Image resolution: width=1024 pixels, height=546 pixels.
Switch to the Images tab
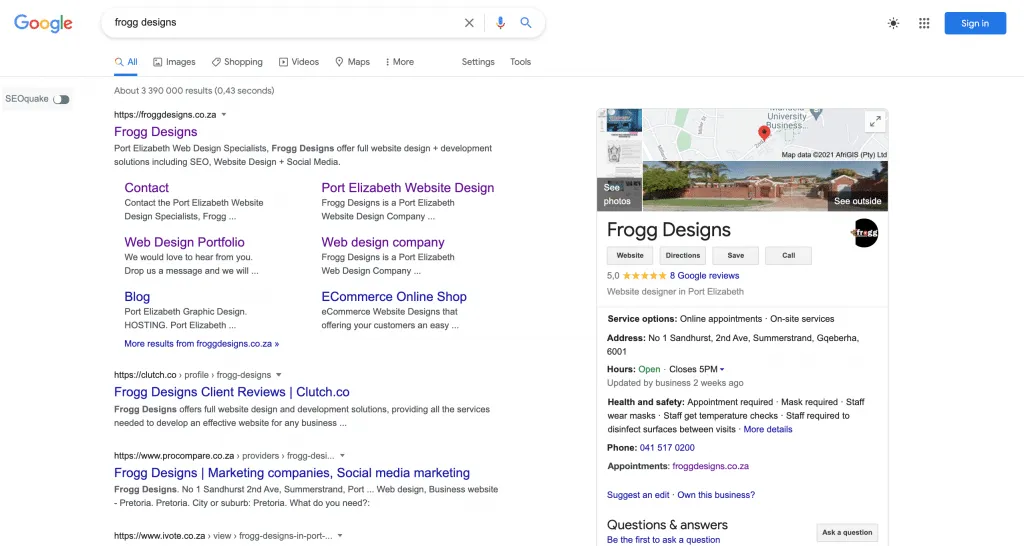(x=174, y=62)
